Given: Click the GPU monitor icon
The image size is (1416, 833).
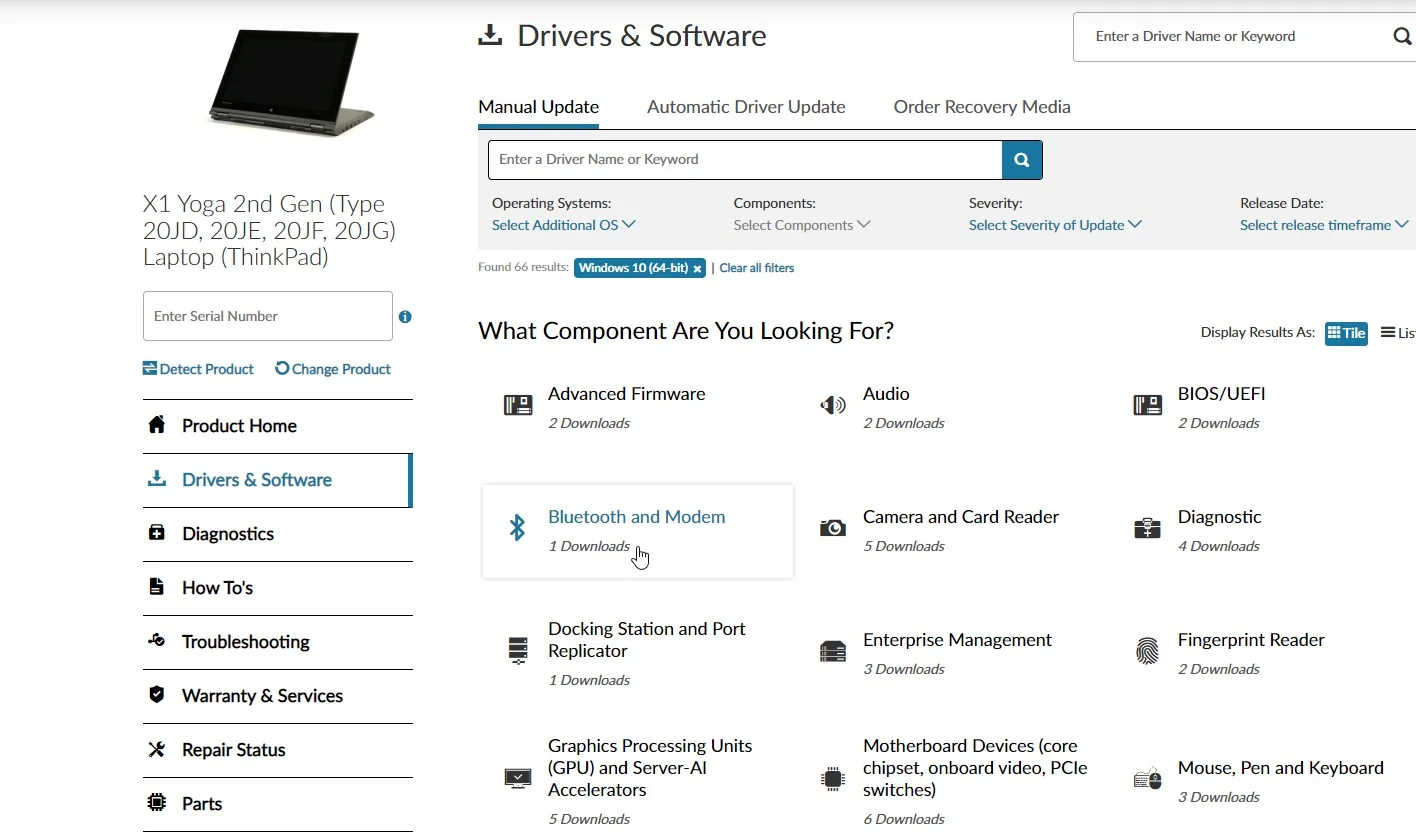Looking at the screenshot, I should pyautogui.click(x=517, y=778).
